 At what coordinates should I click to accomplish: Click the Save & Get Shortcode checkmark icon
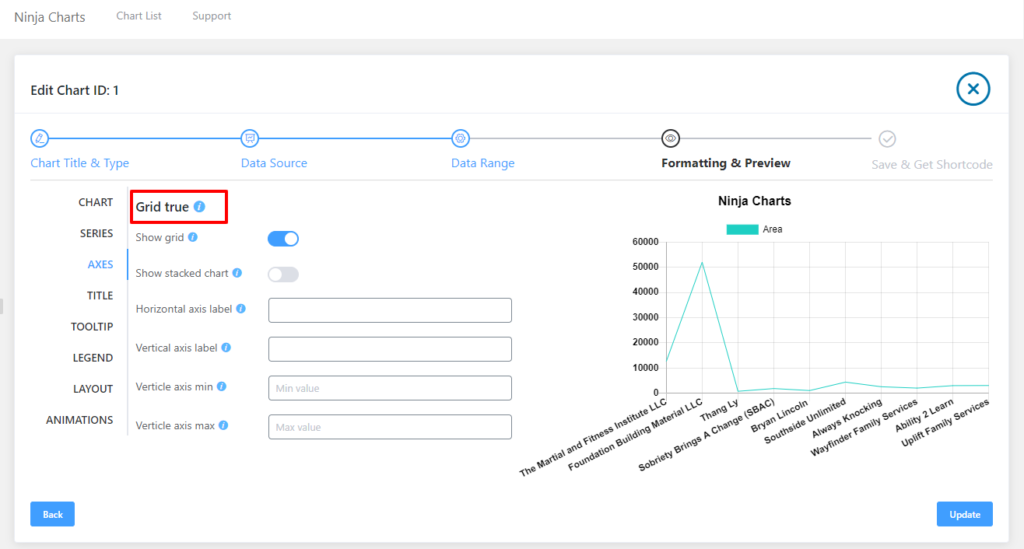tap(887, 139)
